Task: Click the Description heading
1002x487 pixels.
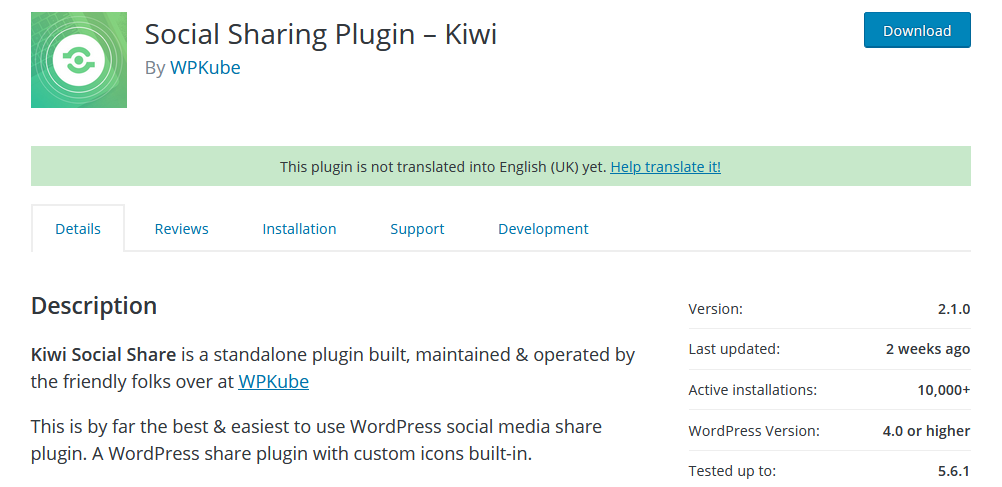Action: tap(94, 306)
